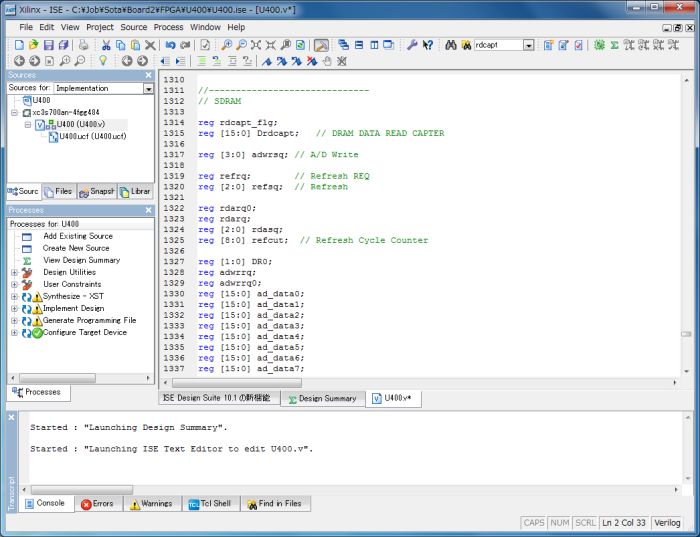Click the Print icon

[83, 45]
